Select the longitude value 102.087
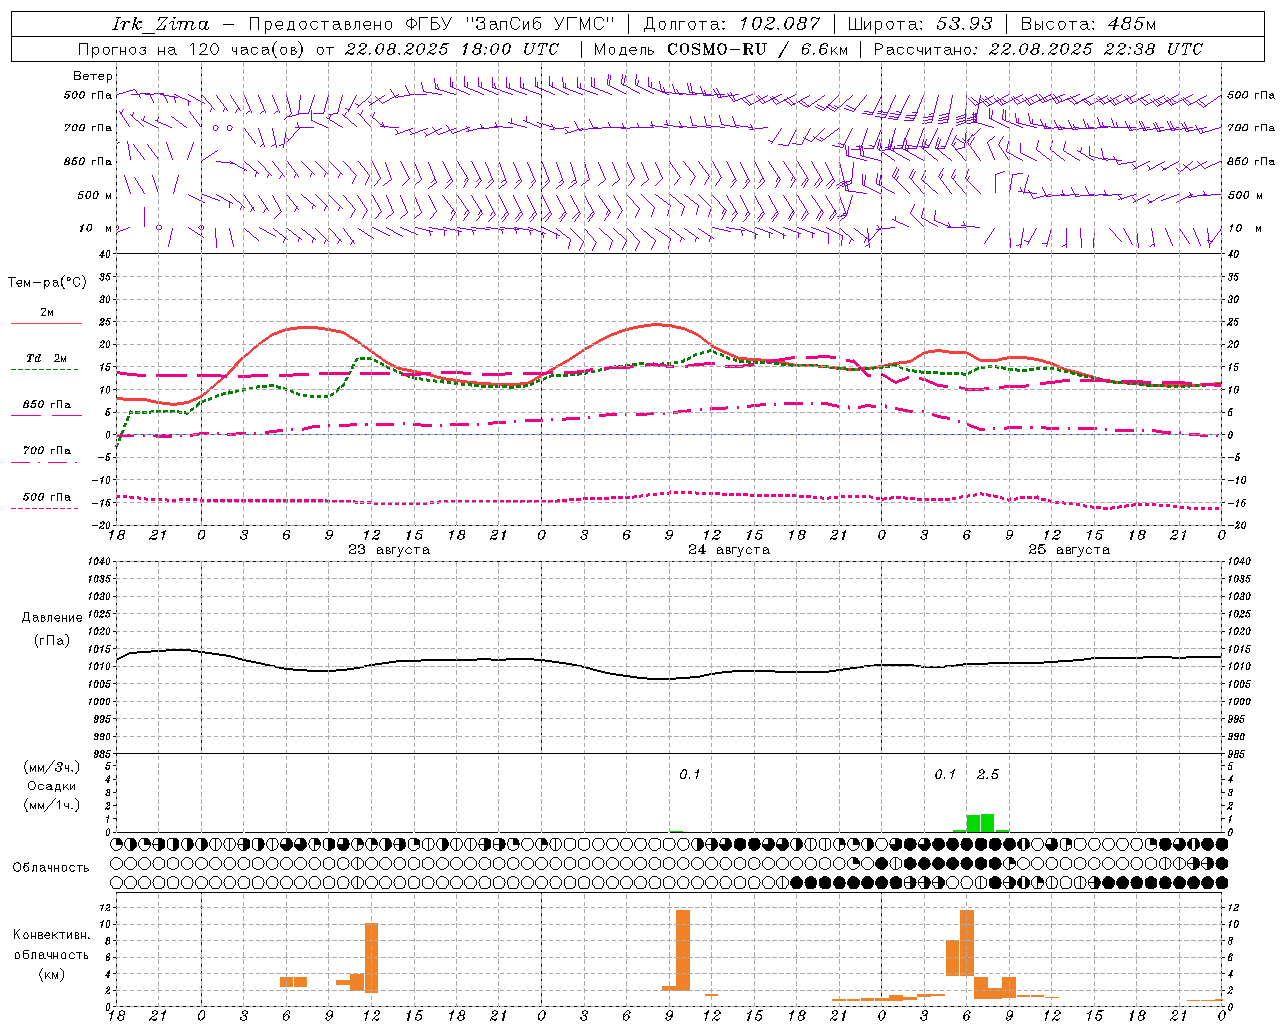1280x1024 pixels. [x=780, y=24]
